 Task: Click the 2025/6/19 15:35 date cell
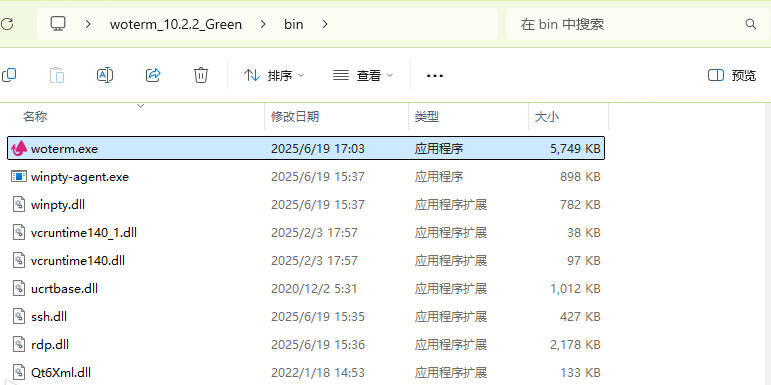coord(318,317)
